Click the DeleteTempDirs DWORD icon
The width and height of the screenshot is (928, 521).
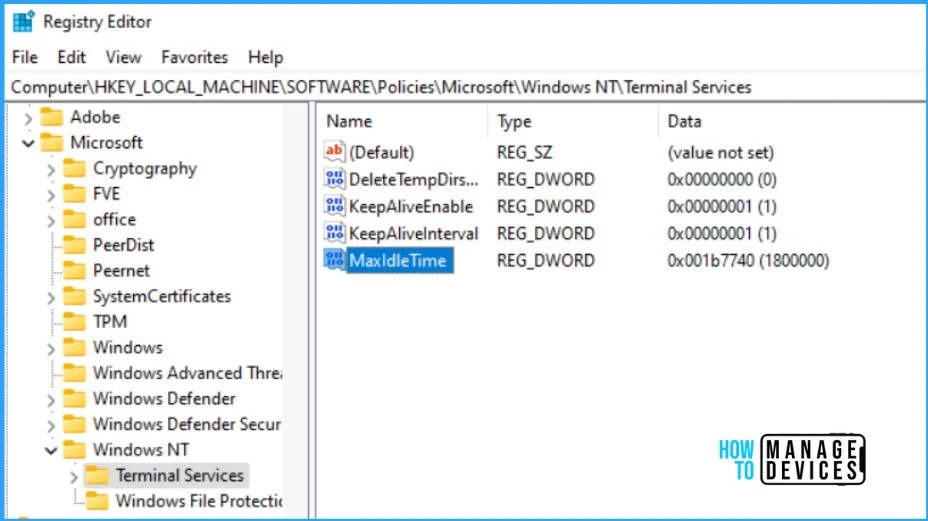(334, 179)
